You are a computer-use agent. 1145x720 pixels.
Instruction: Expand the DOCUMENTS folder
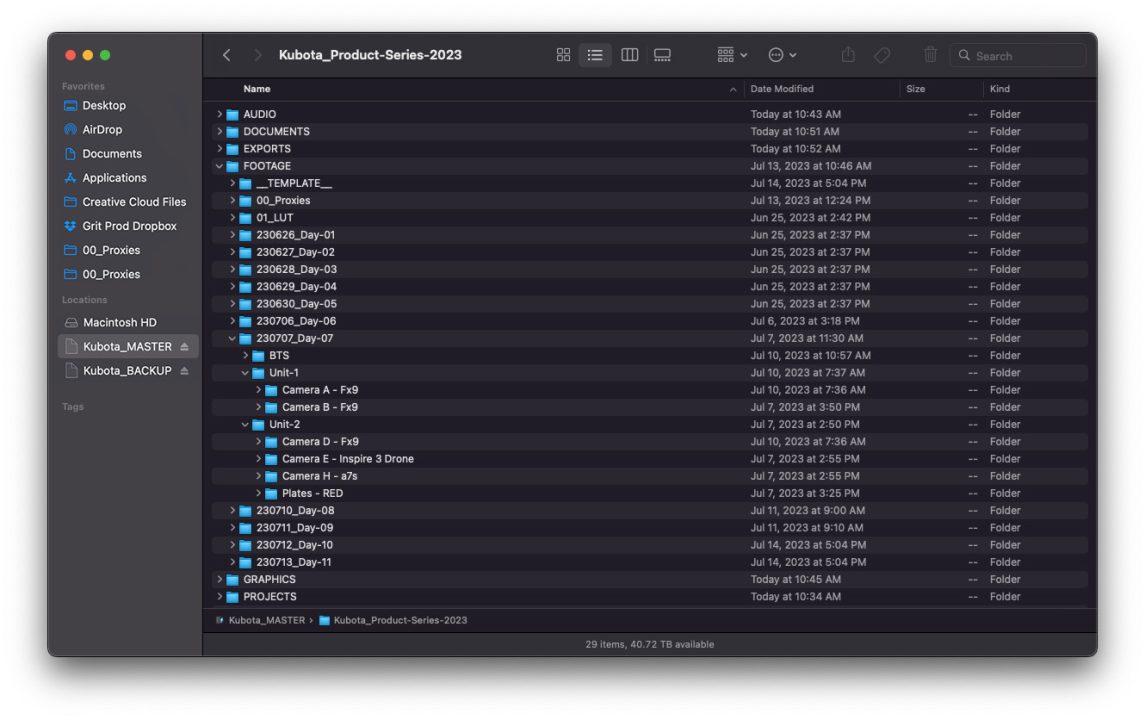click(x=219, y=131)
